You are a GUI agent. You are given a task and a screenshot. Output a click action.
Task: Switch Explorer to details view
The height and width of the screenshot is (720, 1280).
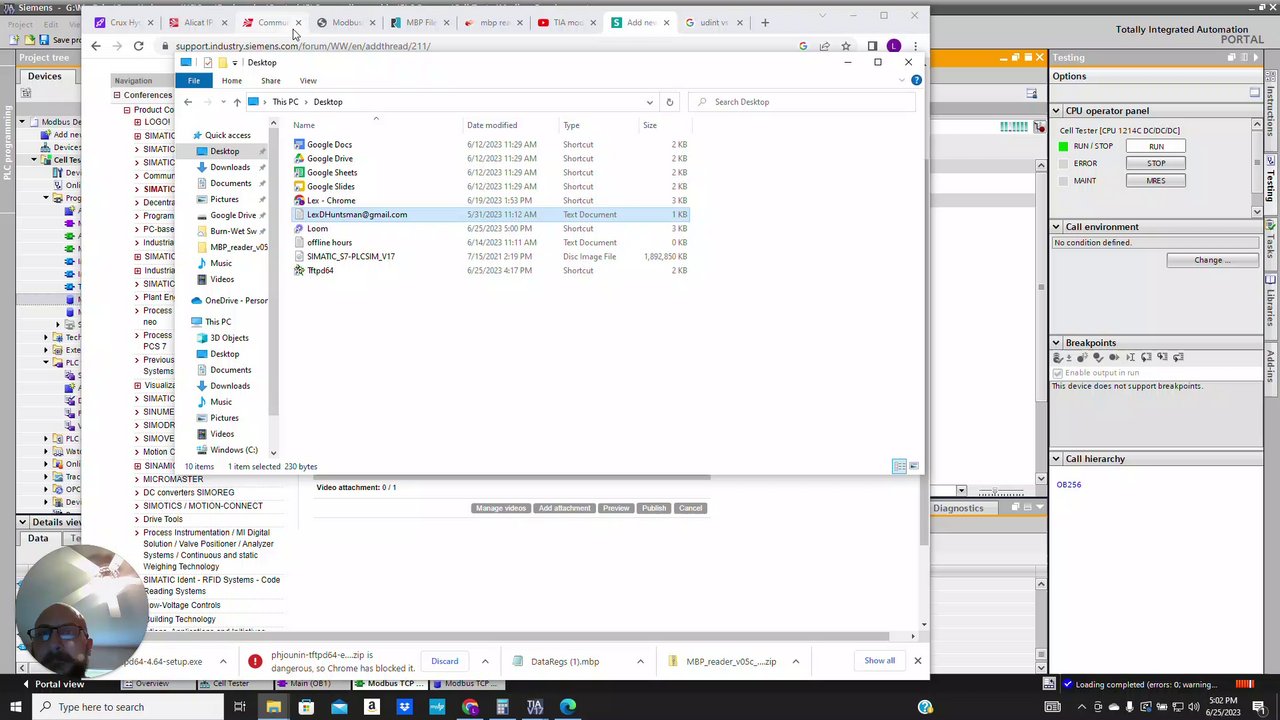[x=899, y=467]
